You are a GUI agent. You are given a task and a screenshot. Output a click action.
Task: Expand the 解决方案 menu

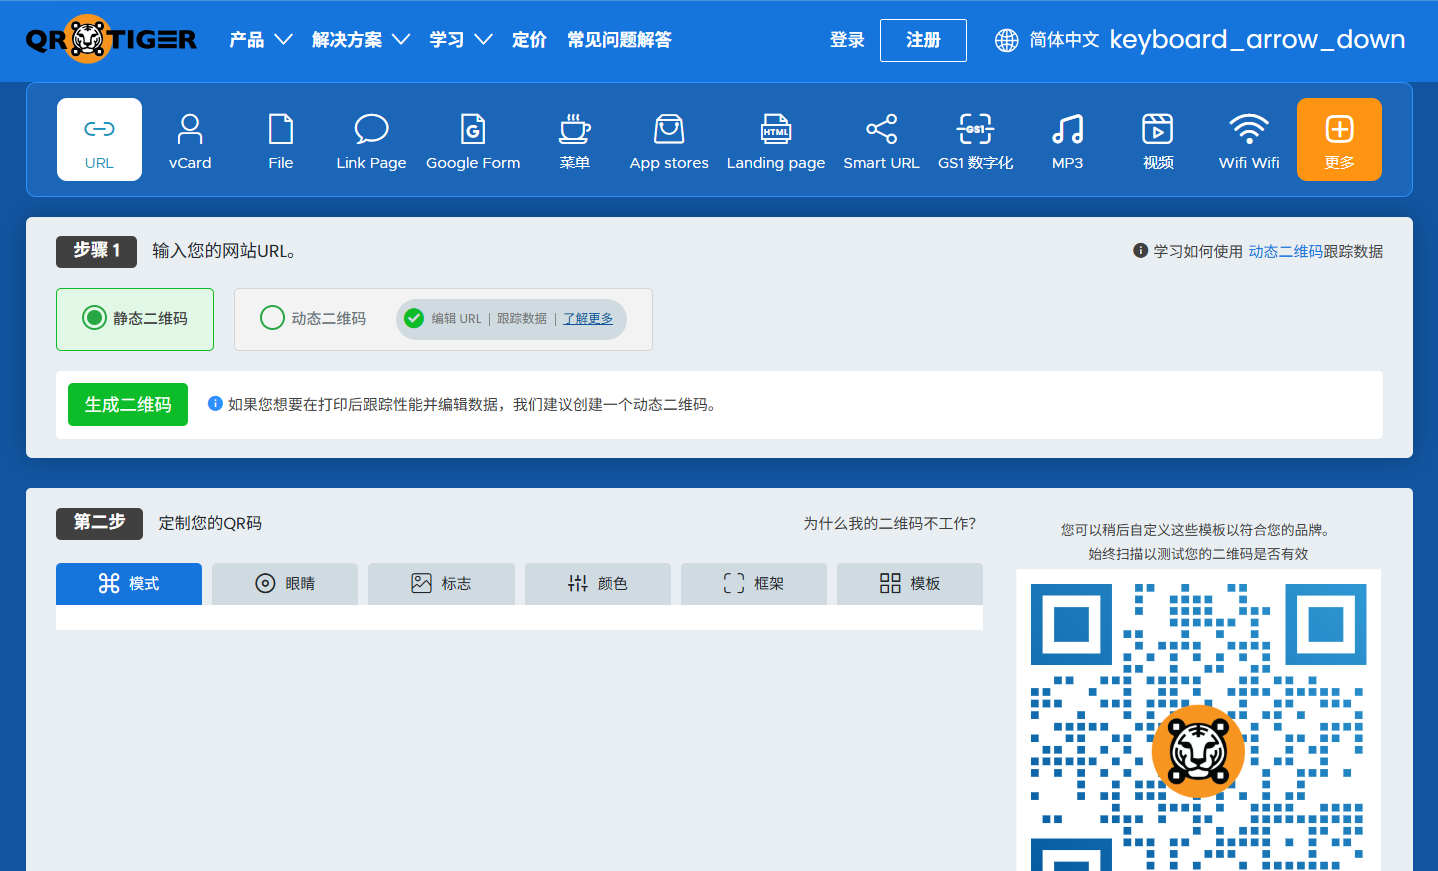(361, 40)
